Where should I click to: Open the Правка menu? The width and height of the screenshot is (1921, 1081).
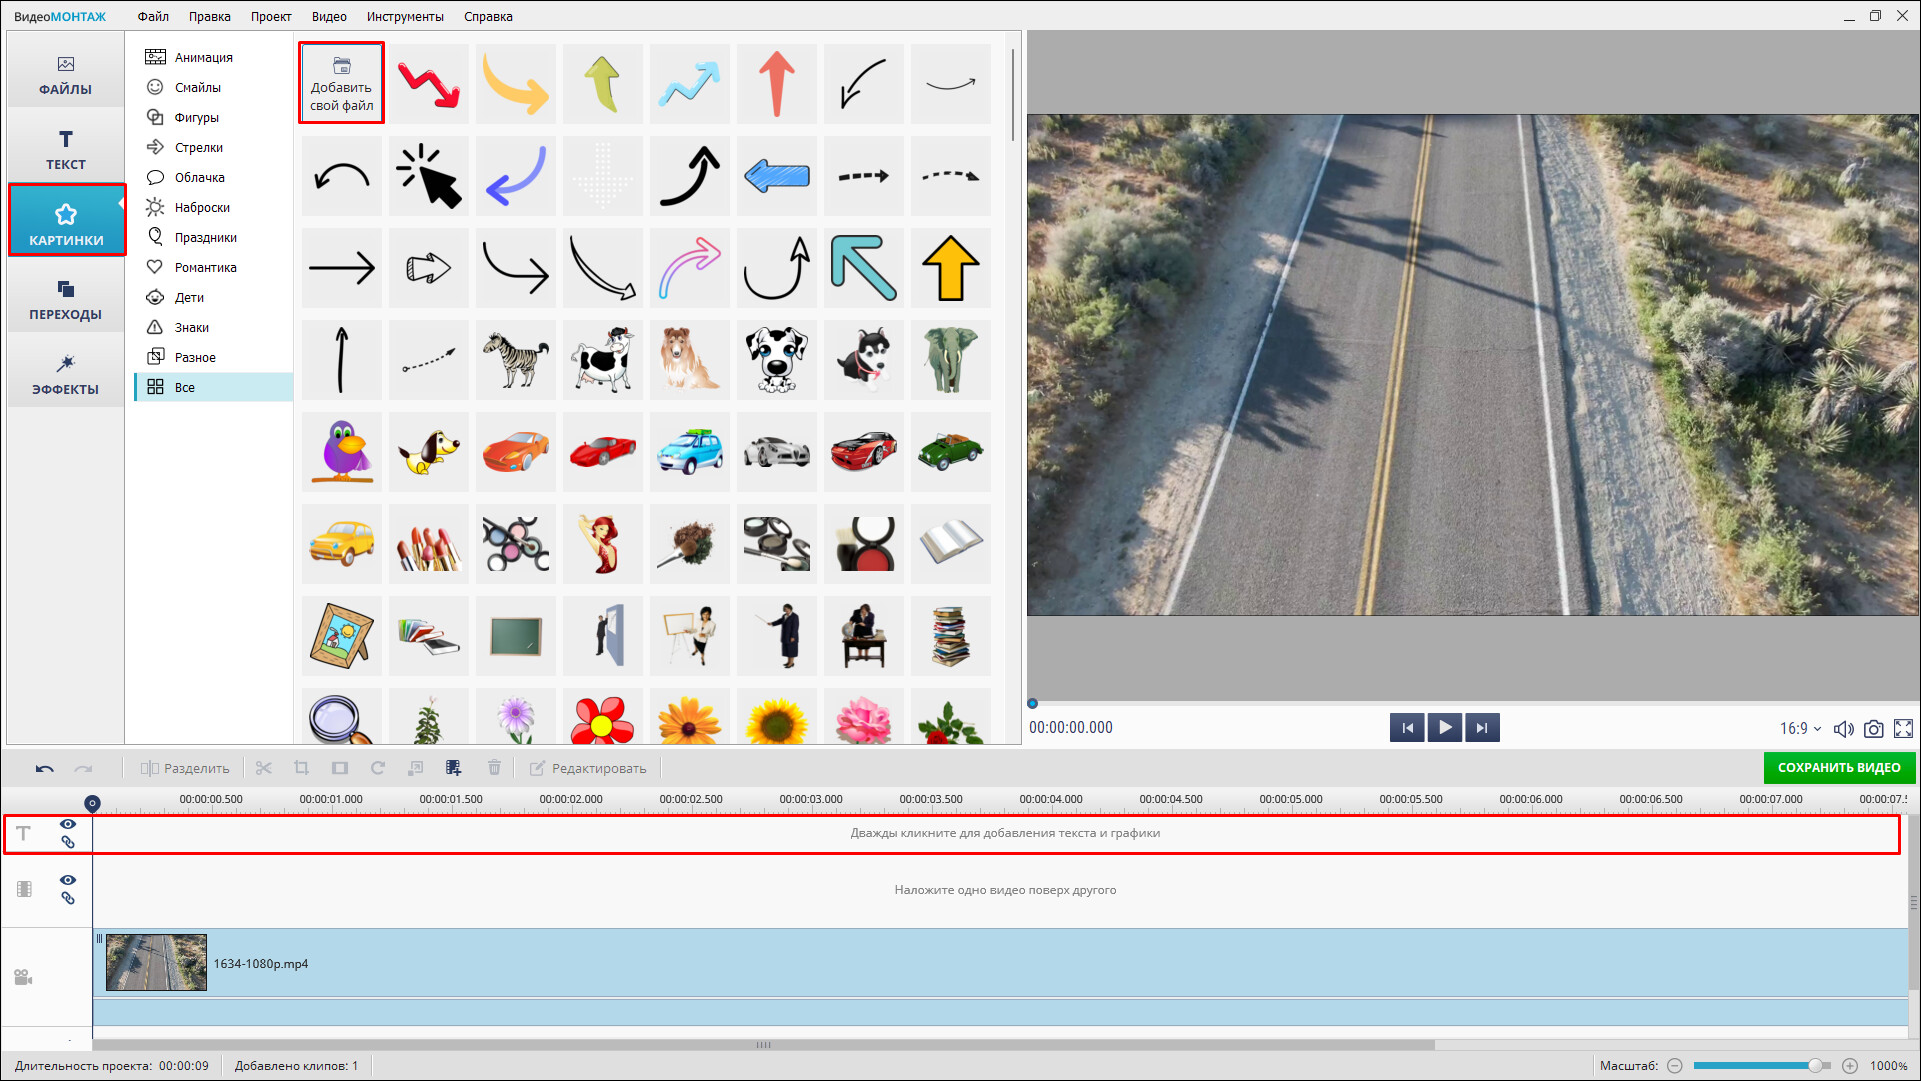[210, 16]
